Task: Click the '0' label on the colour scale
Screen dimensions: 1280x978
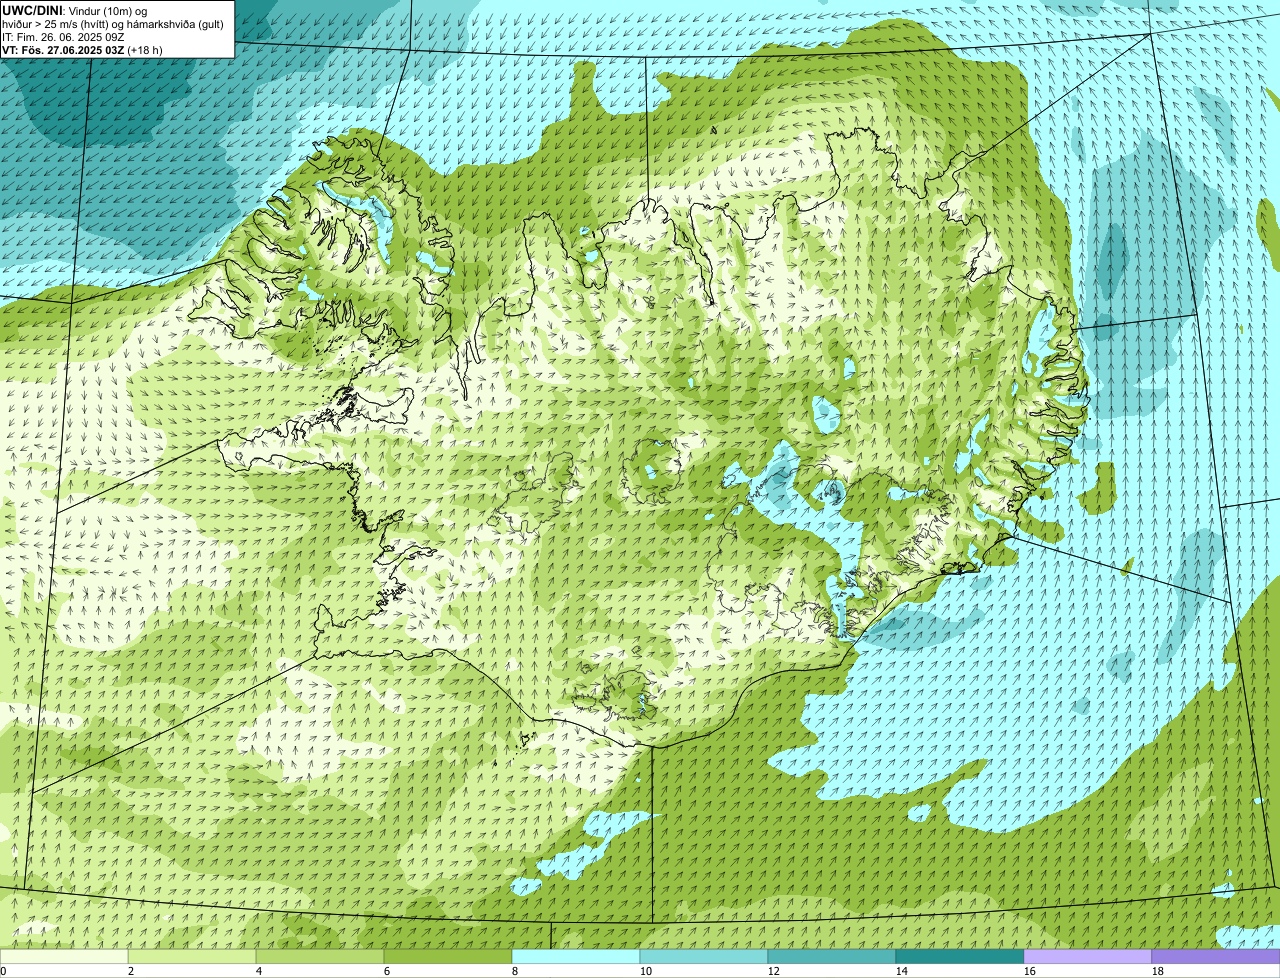Action: pos(3,971)
